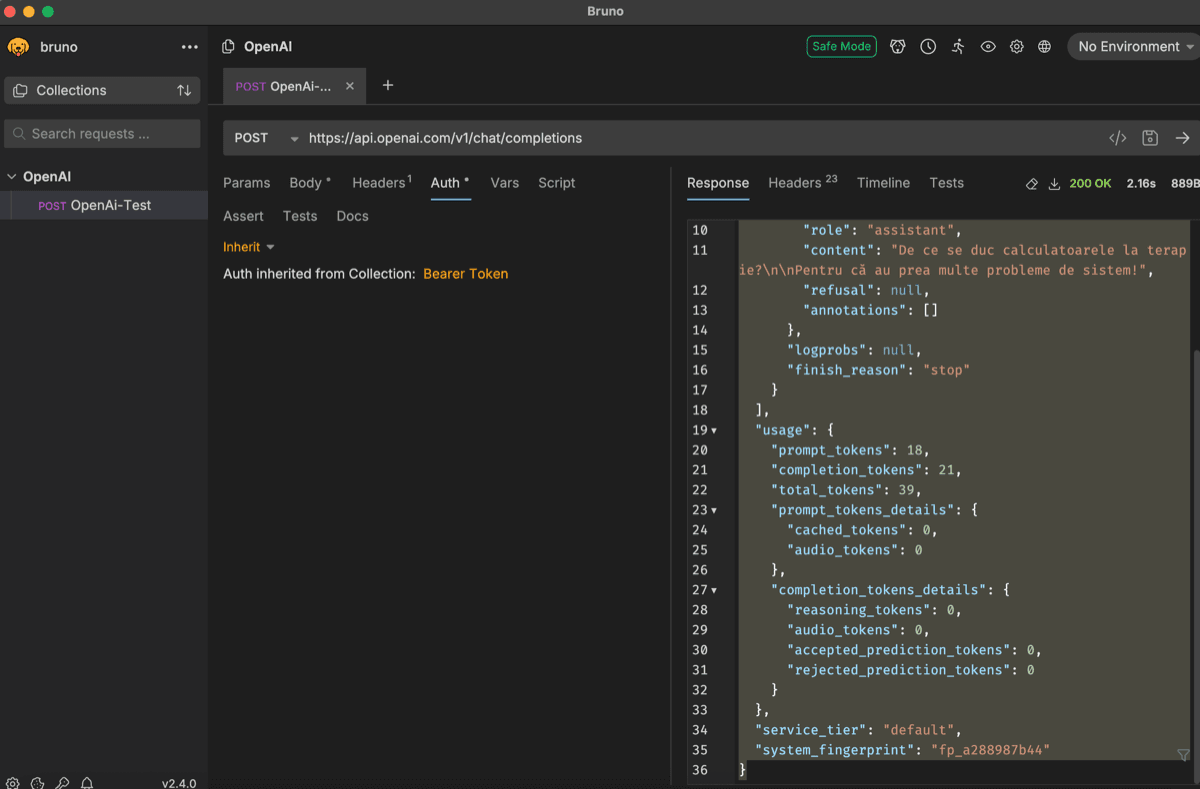Open the history clock icon in toolbar
The image size is (1200, 789).
(928, 47)
